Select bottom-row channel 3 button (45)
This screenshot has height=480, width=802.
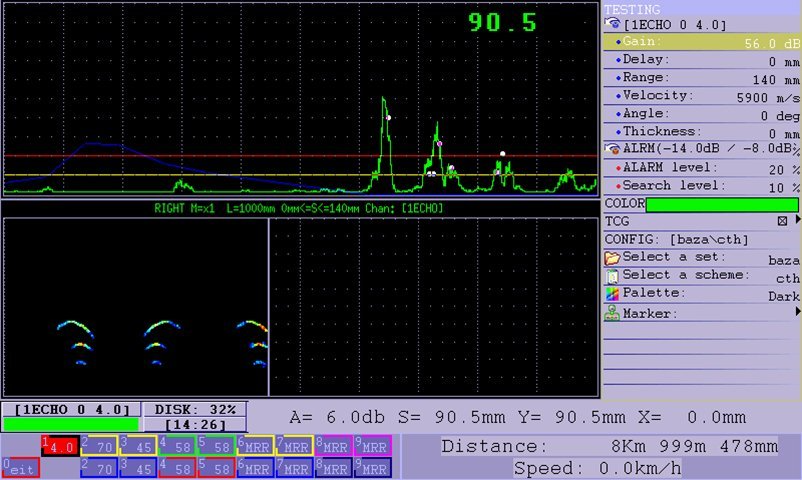(137, 468)
